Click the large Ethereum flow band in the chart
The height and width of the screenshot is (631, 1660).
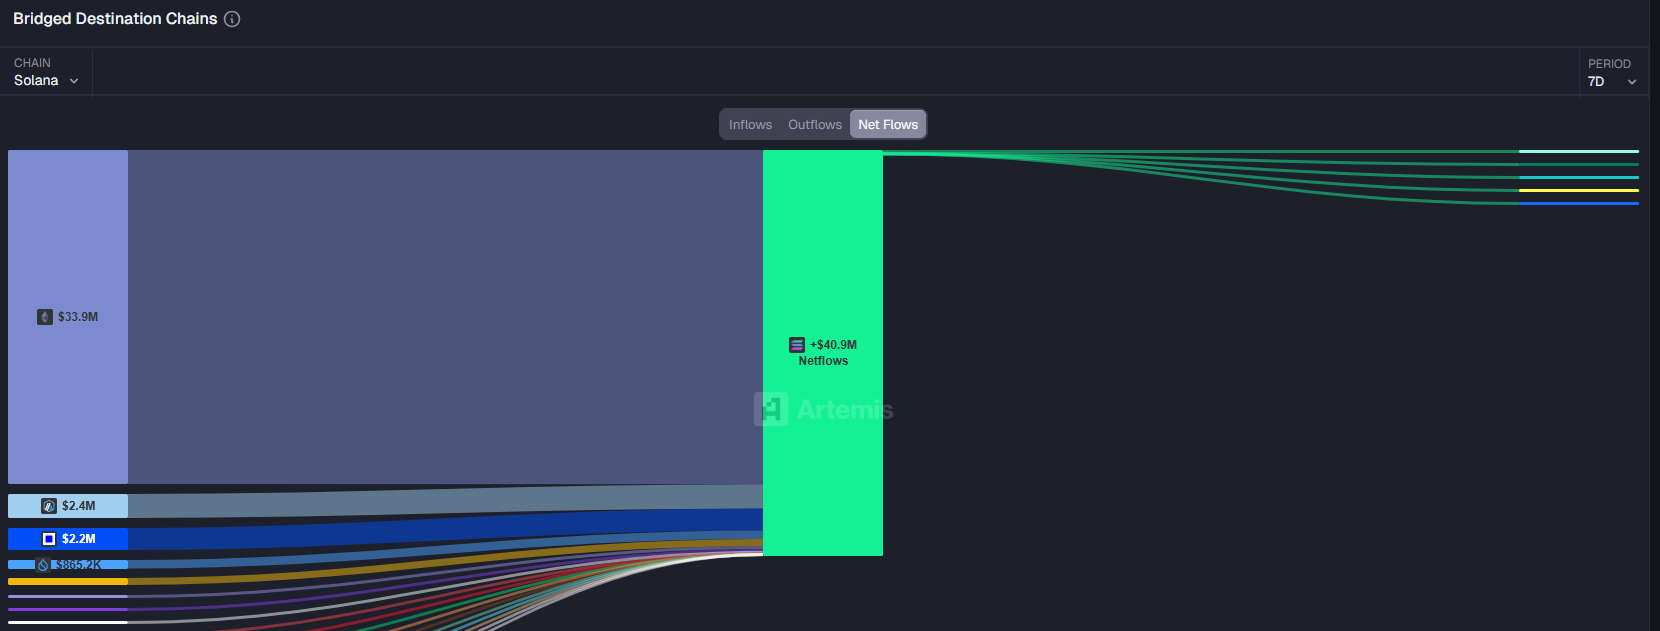445,317
